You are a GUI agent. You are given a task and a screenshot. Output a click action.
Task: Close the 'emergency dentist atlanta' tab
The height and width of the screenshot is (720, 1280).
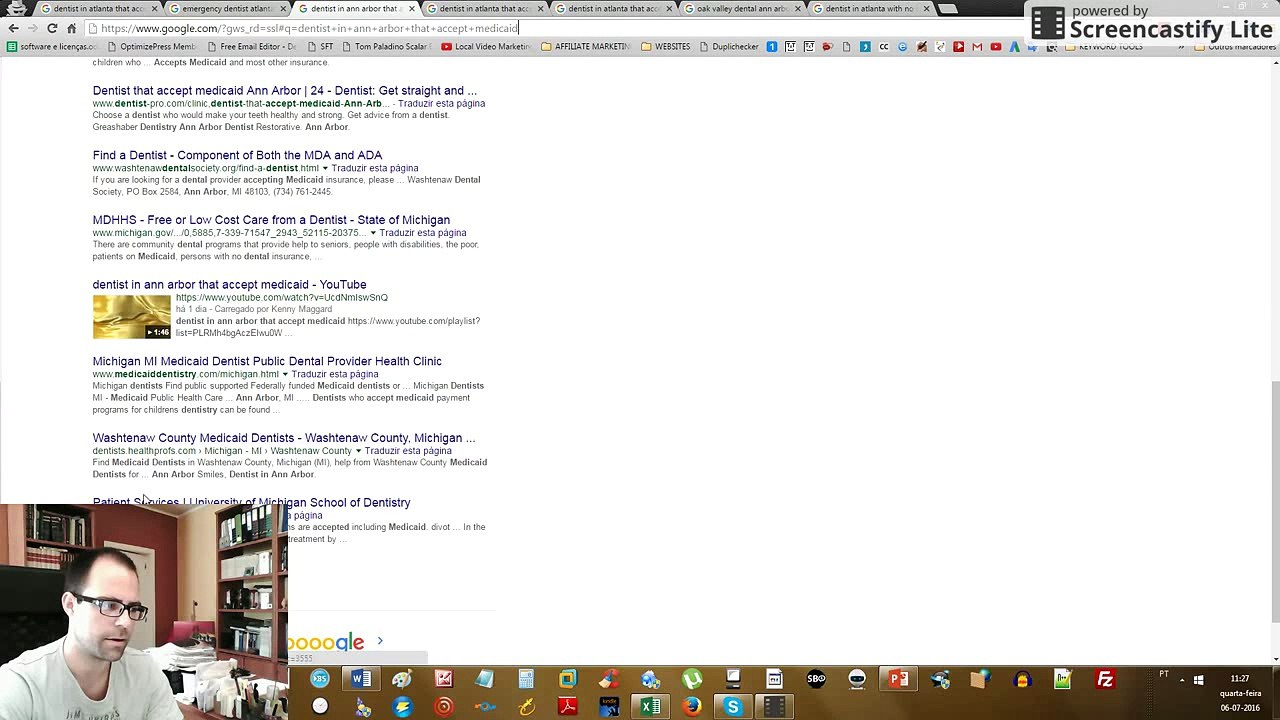tap(283, 9)
